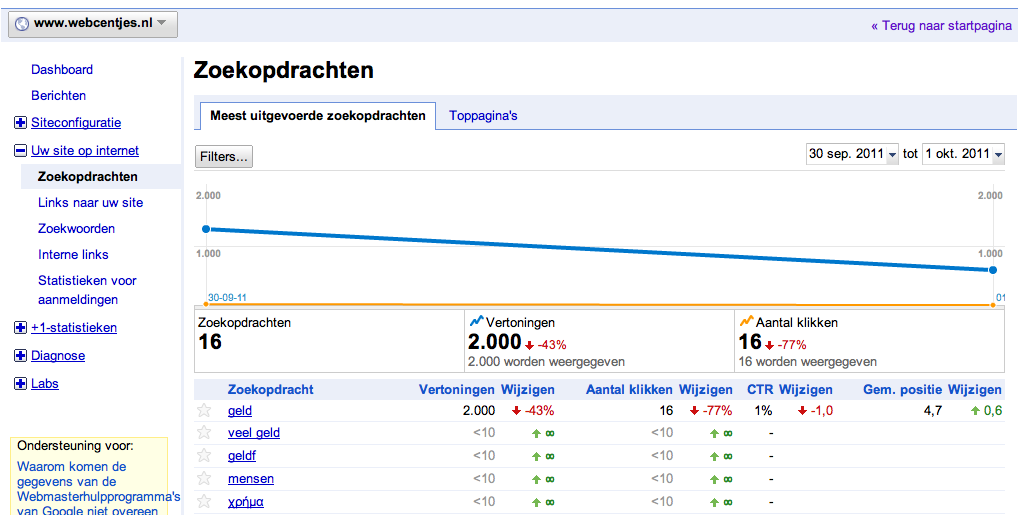Open the Siteconfiguratie link
Image resolution: width=1023 pixels, height=515 pixels.
point(76,123)
